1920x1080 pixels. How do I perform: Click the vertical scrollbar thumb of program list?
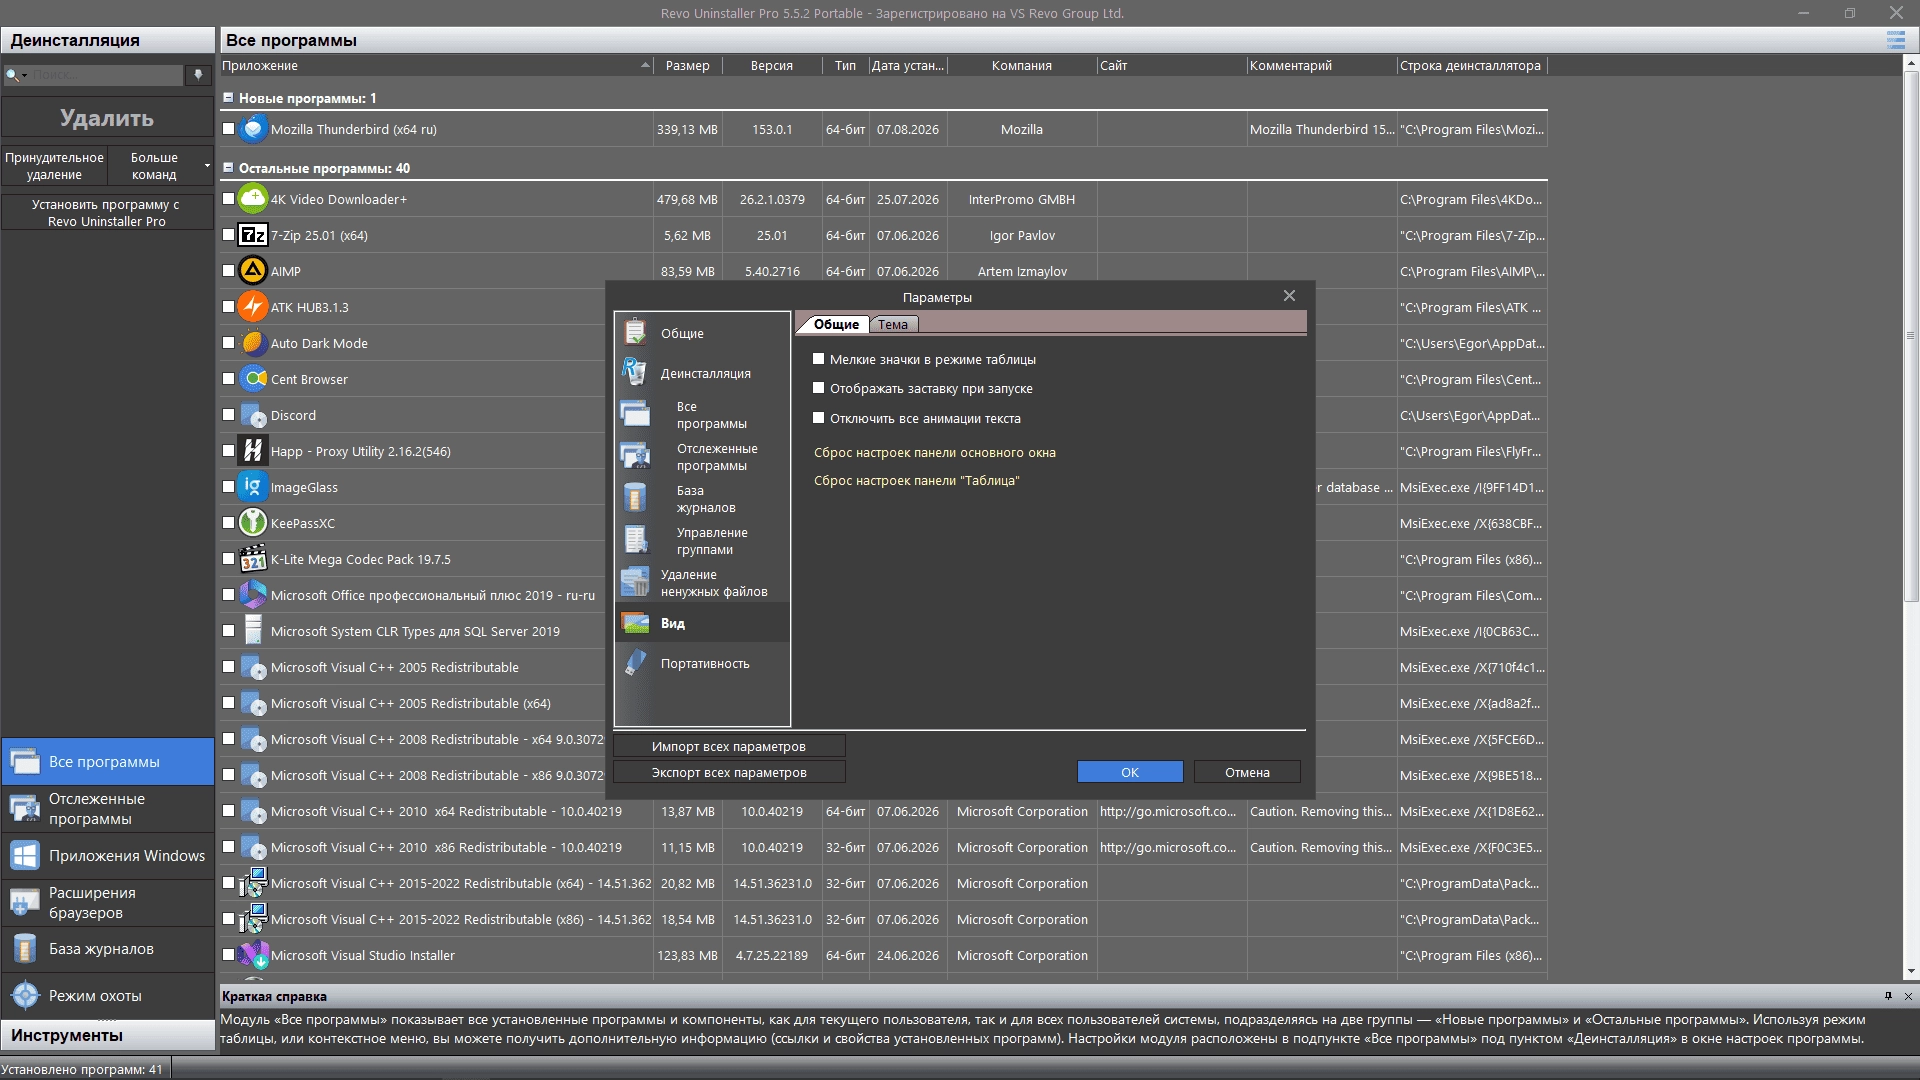(1911, 335)
